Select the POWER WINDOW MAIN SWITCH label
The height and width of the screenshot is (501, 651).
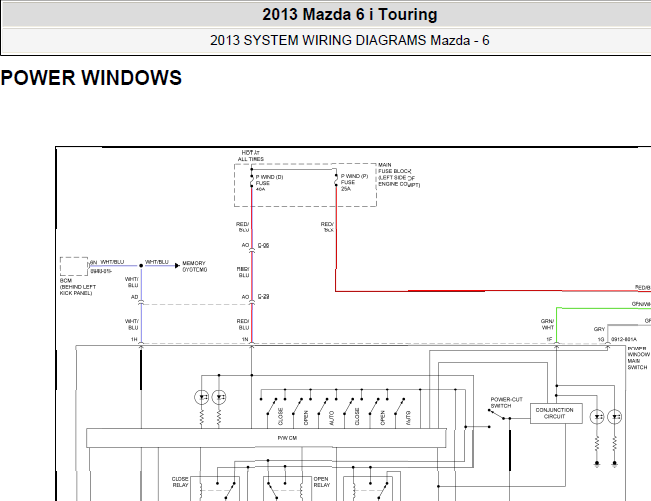(639, 358)
